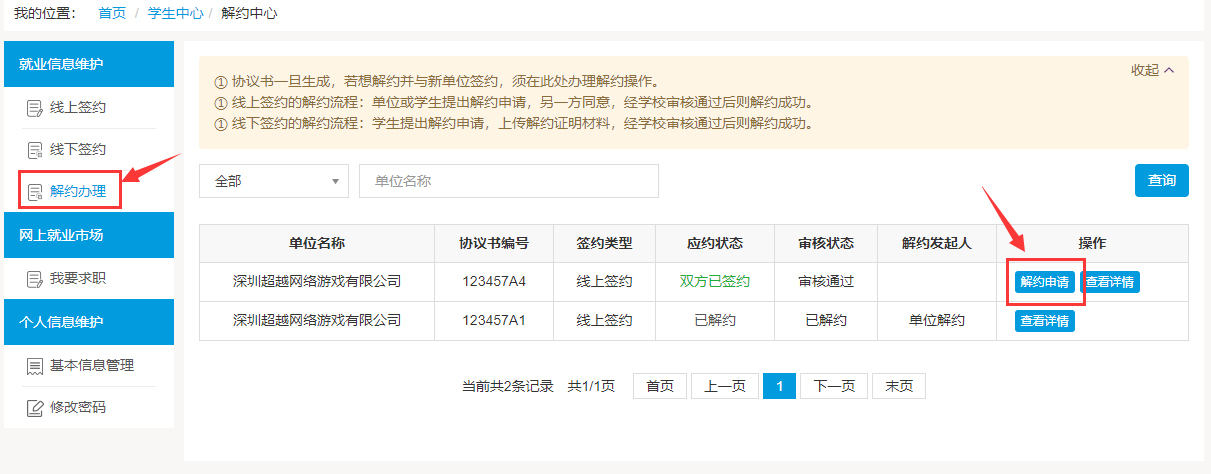1211x474 pixels.
Task: Collapse the notice panel with 收起
Action: [x=1152, y=70]
